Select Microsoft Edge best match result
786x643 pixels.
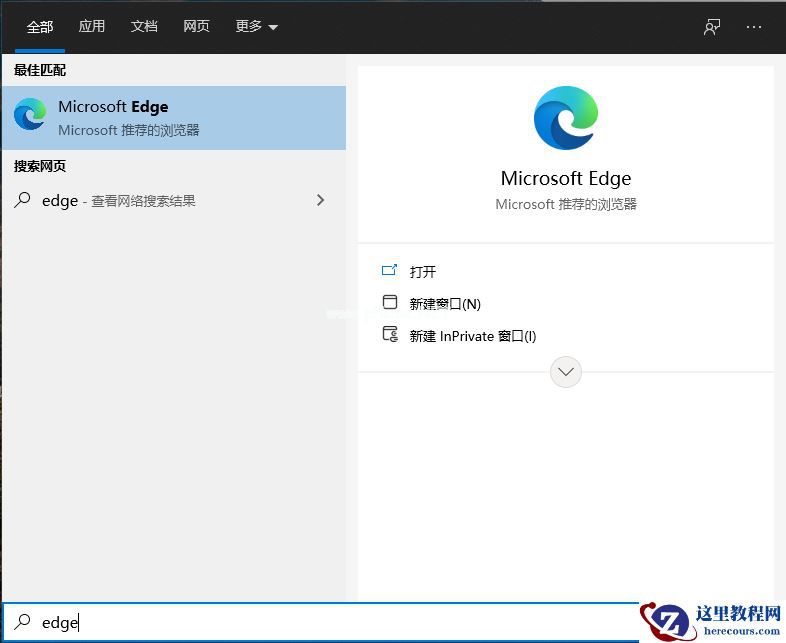(x=173, y=118)
